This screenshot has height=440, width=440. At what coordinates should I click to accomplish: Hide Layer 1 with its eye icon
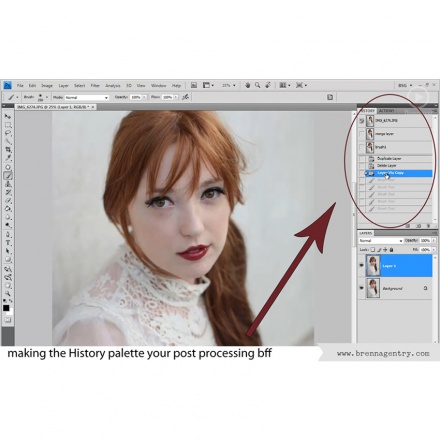[362, 265]
